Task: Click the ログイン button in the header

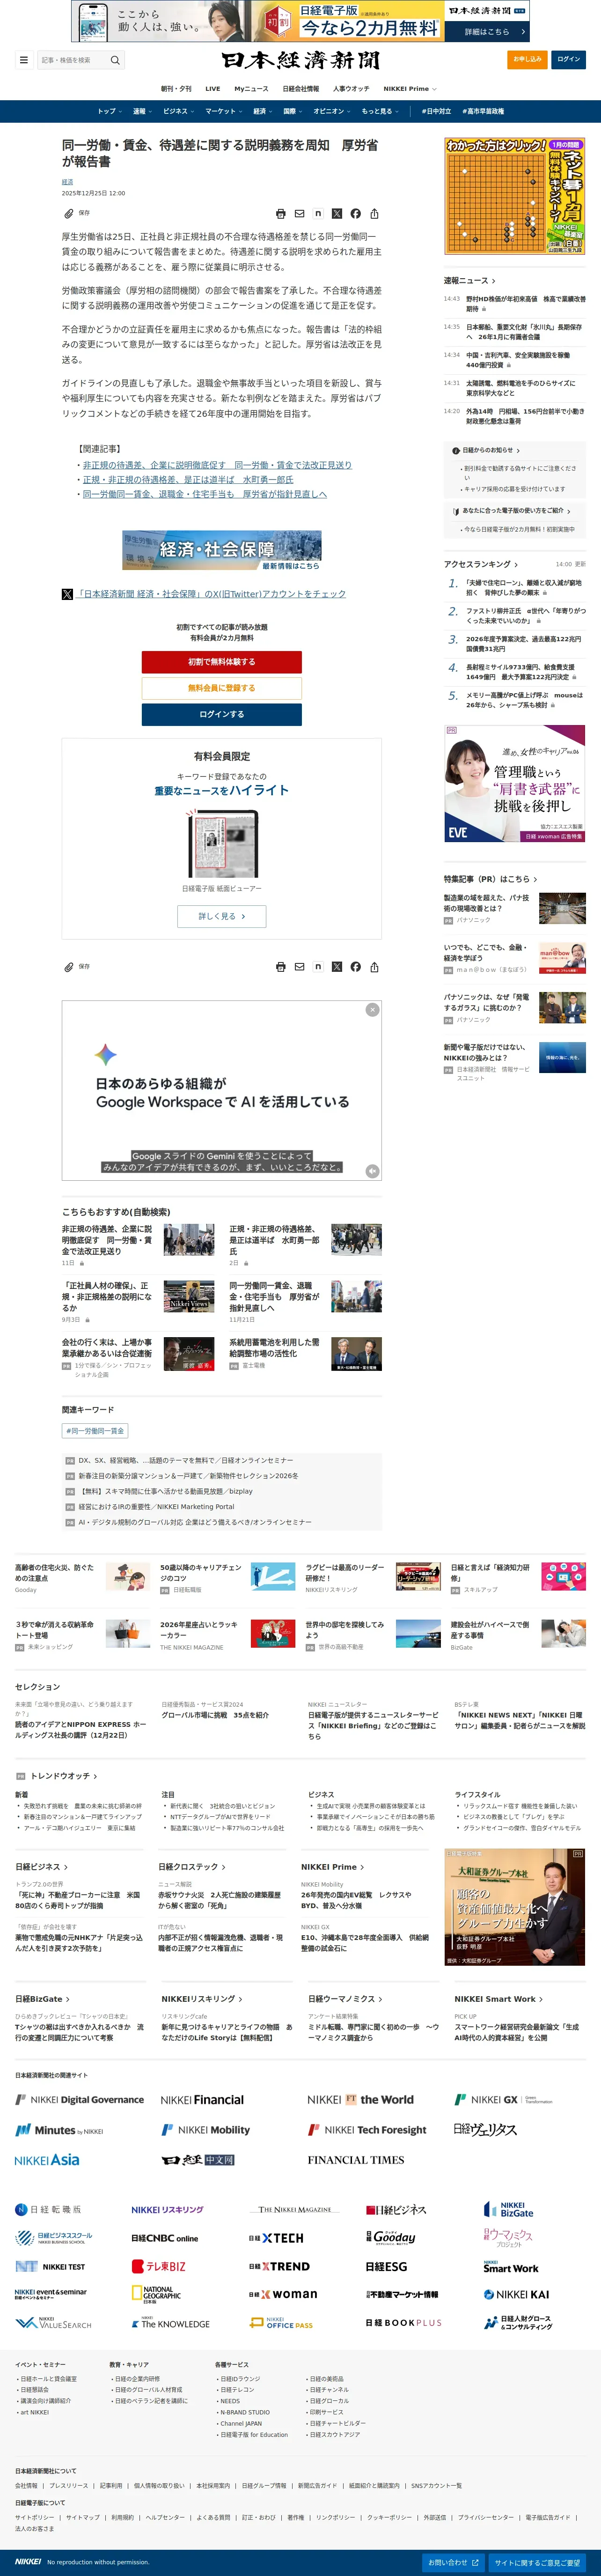Action: tap(568, 60)
